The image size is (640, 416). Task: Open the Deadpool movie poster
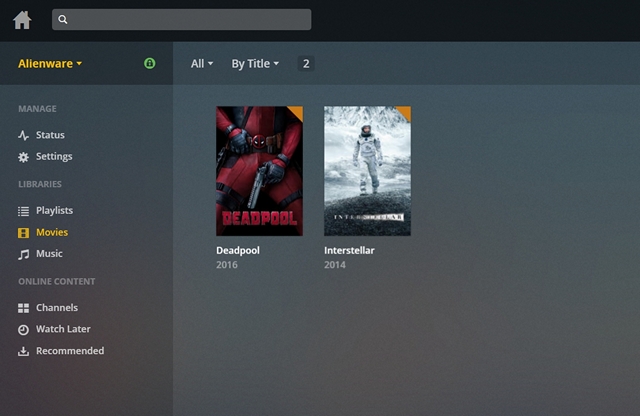pos(259,171)
